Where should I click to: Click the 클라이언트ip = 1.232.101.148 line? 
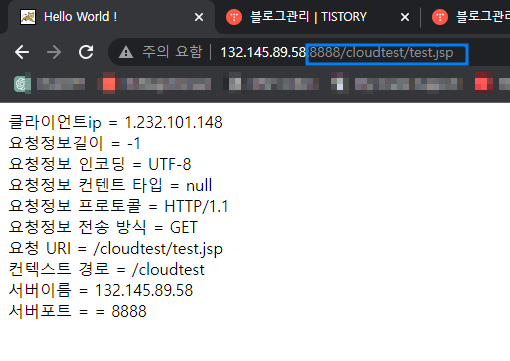[115, 122]
